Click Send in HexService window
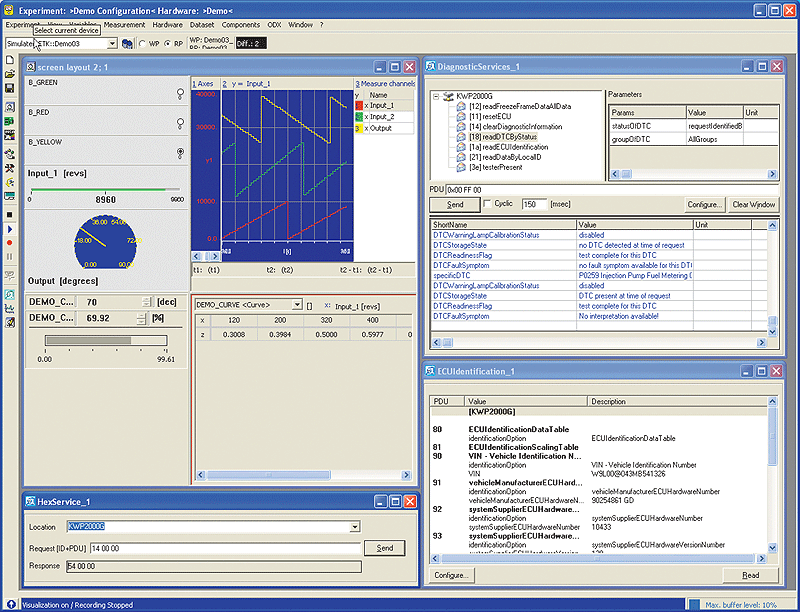Image resolution: width=800 pixels, height=612 pixels. (385, 548)
